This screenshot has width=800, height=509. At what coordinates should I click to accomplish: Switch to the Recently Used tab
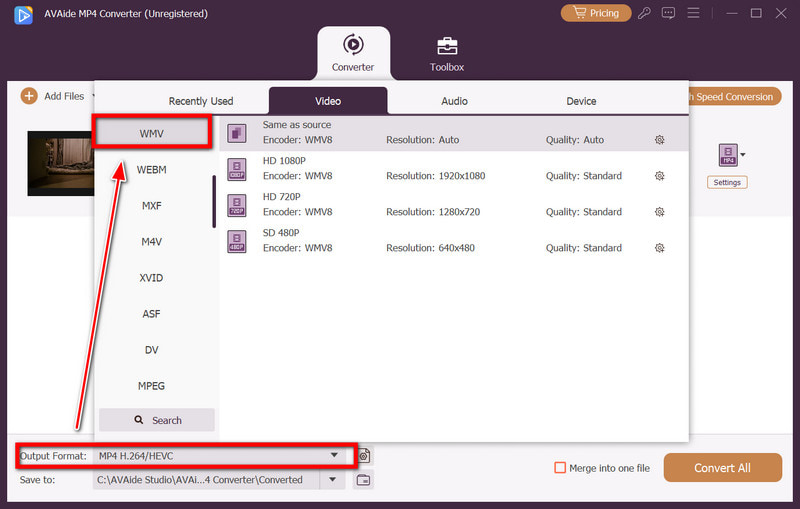[x=201, y=101]
